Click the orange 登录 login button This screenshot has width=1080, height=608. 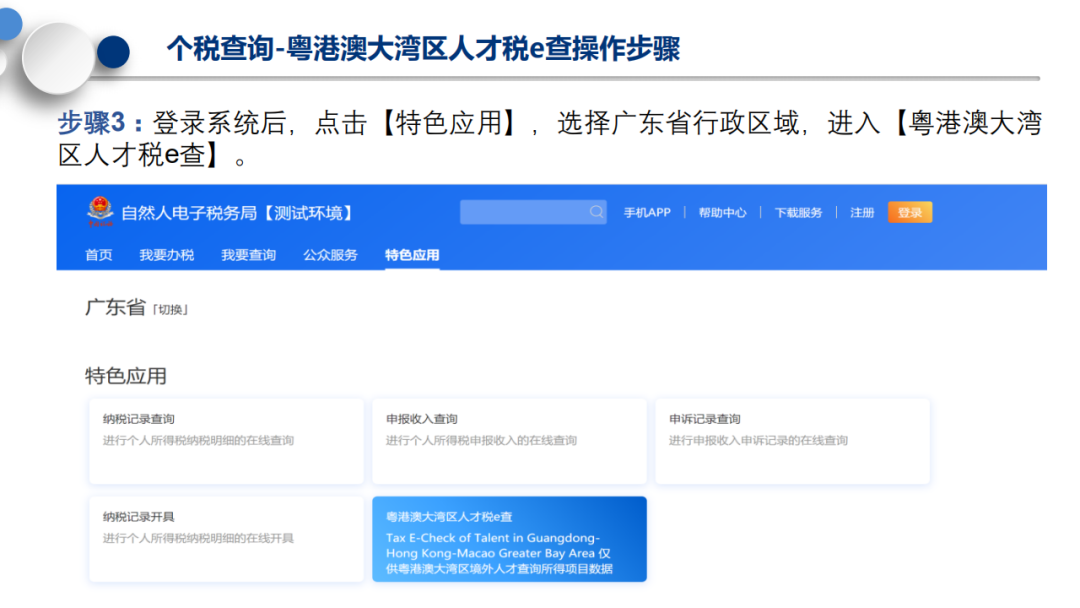[x=910, y=212]
